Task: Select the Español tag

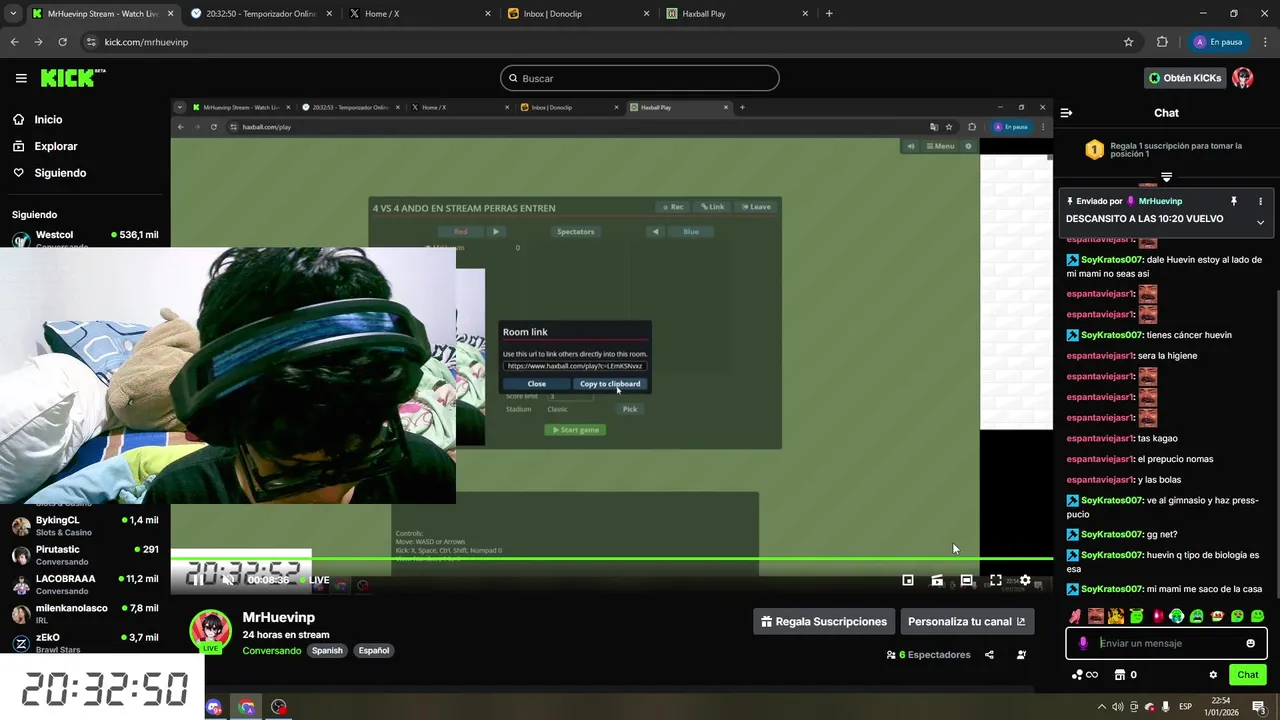Action: (x=374, y=650)
